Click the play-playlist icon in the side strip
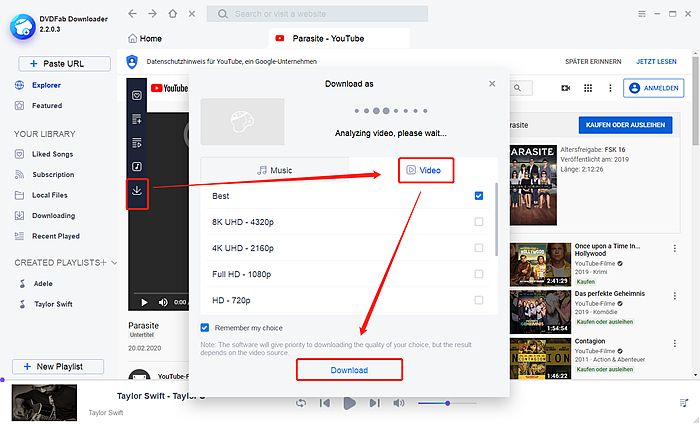The height and width of the screenshot is (424, 700). pyautogui.click(x=137, y=143)
